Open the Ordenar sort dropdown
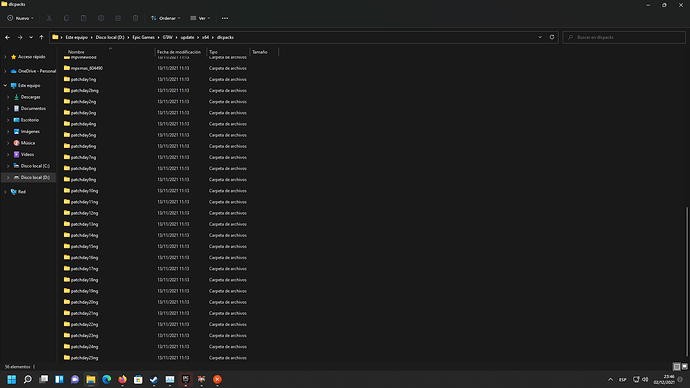 pos(165,18)
